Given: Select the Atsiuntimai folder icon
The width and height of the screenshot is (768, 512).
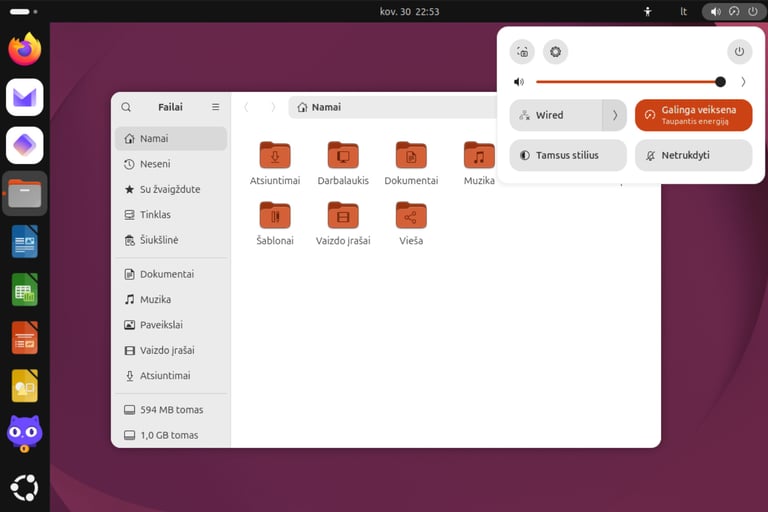Looking at the screenshot, I should pos(275,155).
